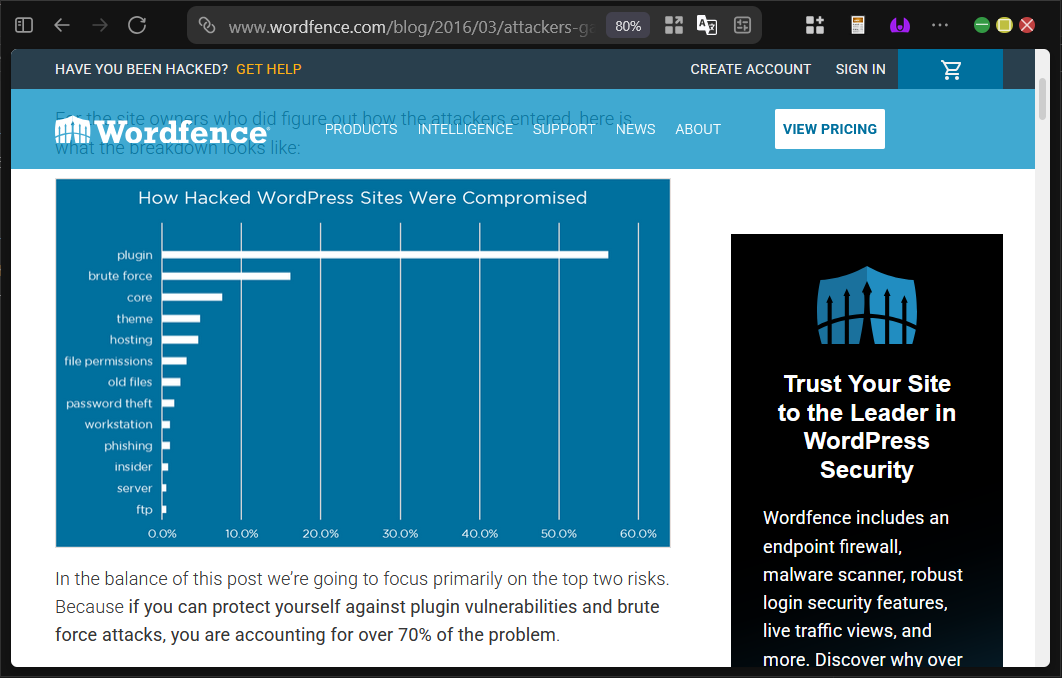Go forward to the next page
The height and width of the screenshot is (678, 1062).
click(100, 26)
